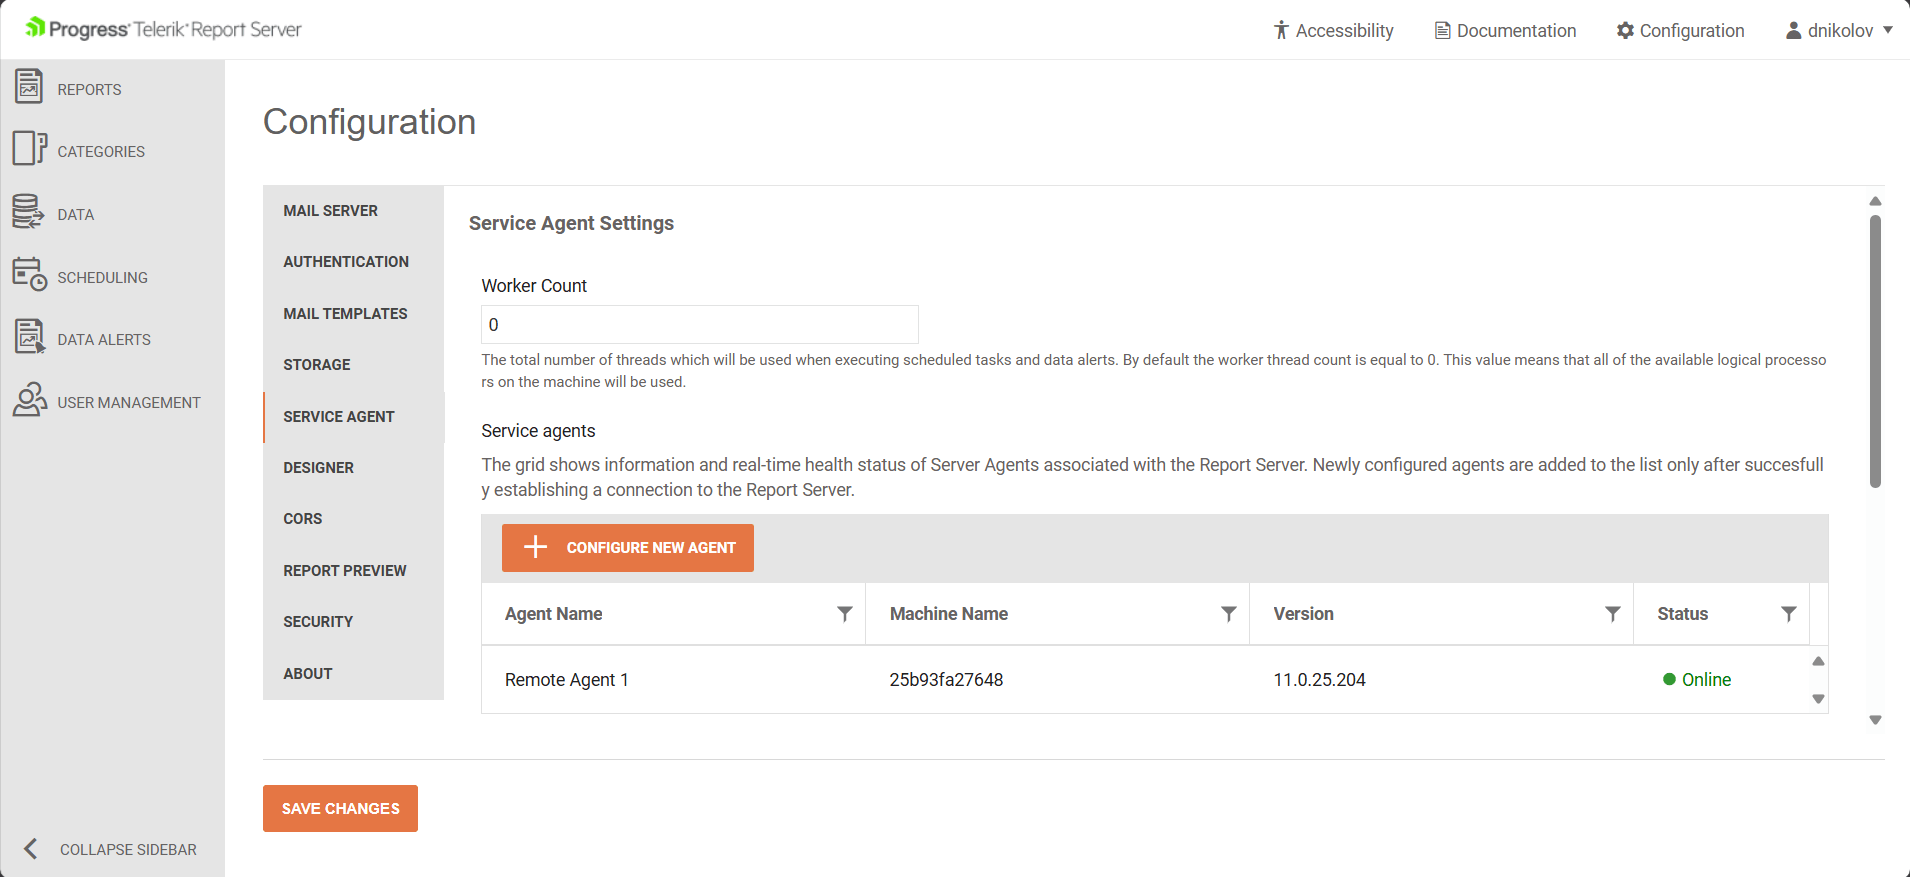This screenshot has width=1910, height=877.
Task: Select the Storage tab
Action: pos(353,365)
